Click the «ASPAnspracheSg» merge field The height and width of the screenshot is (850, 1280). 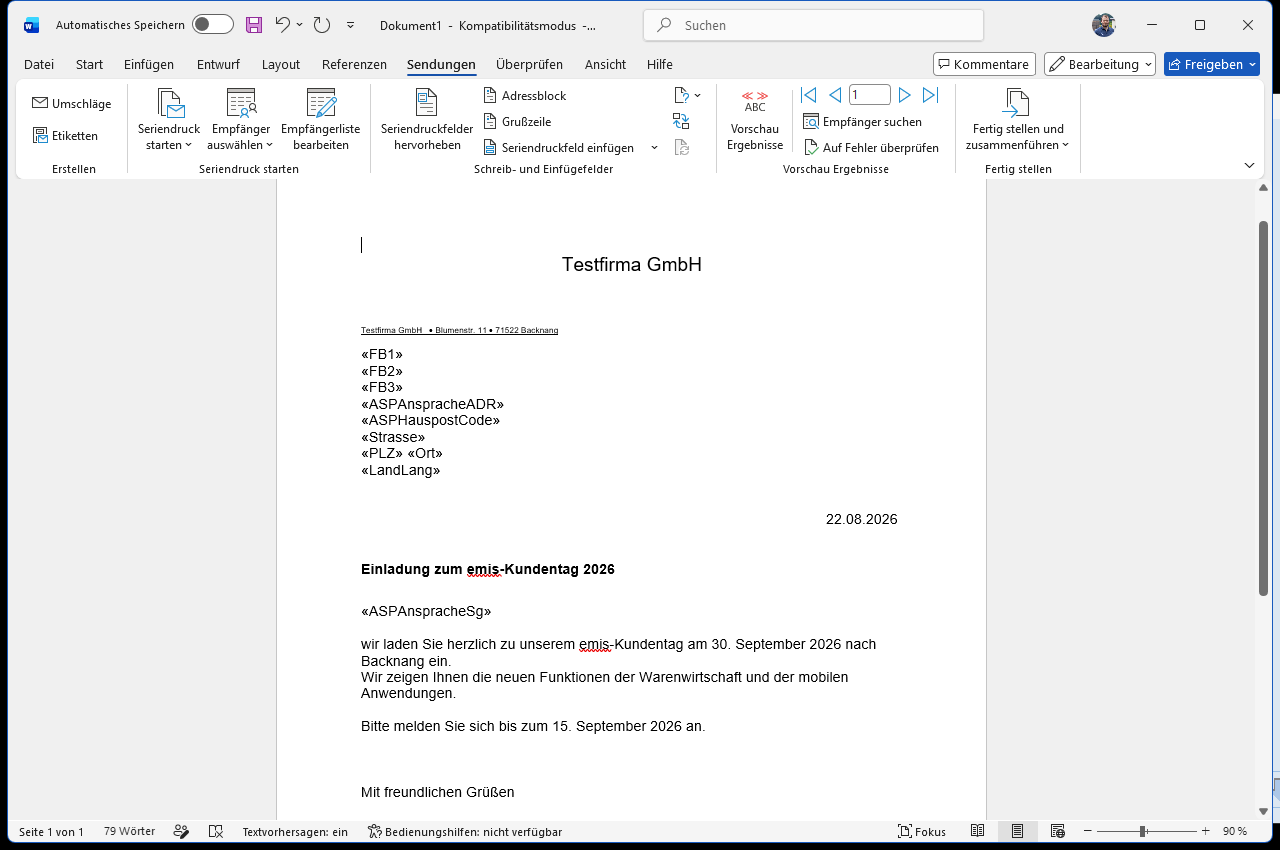point(426,611)
